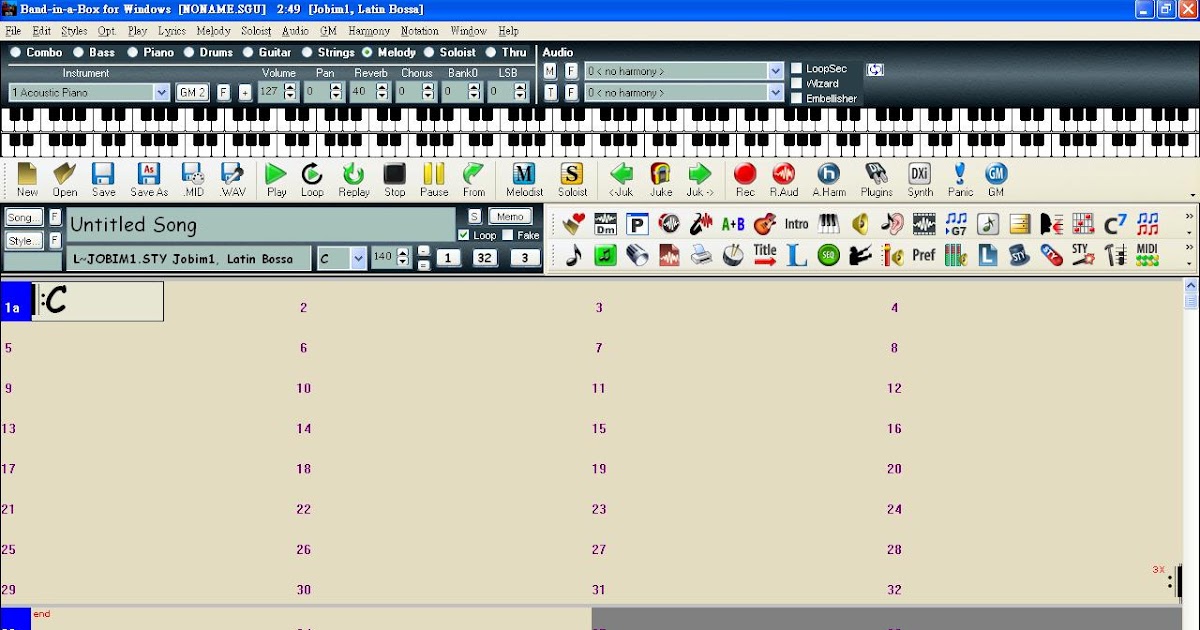Pause the song with Pause icon

pyautogui.click(x=434, y=179)
